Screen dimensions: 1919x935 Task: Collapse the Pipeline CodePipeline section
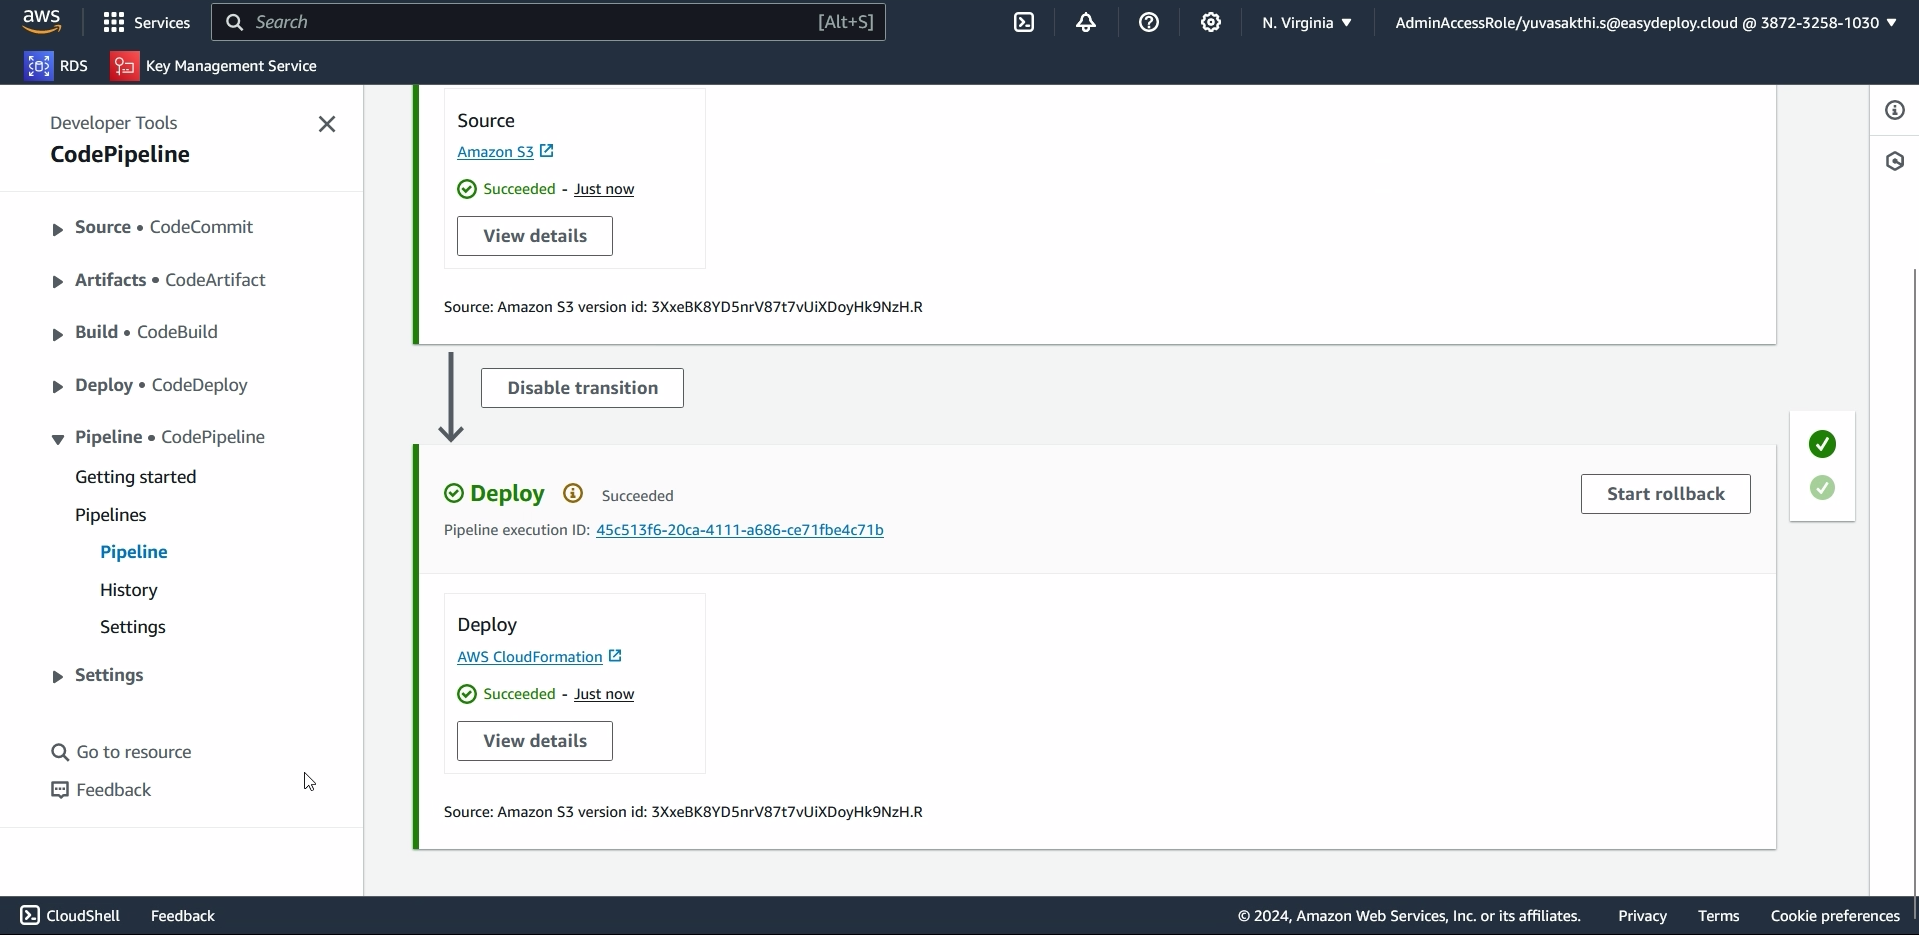(57, 439)
